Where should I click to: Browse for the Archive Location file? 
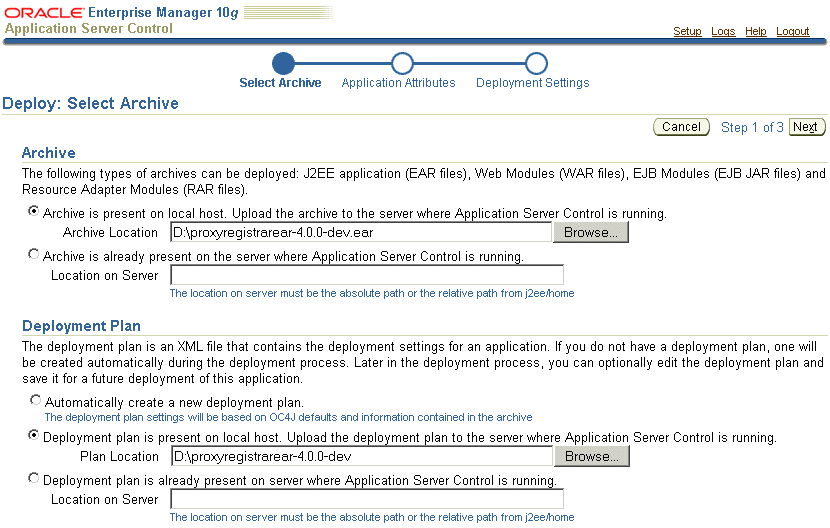(x=591, y=232)
